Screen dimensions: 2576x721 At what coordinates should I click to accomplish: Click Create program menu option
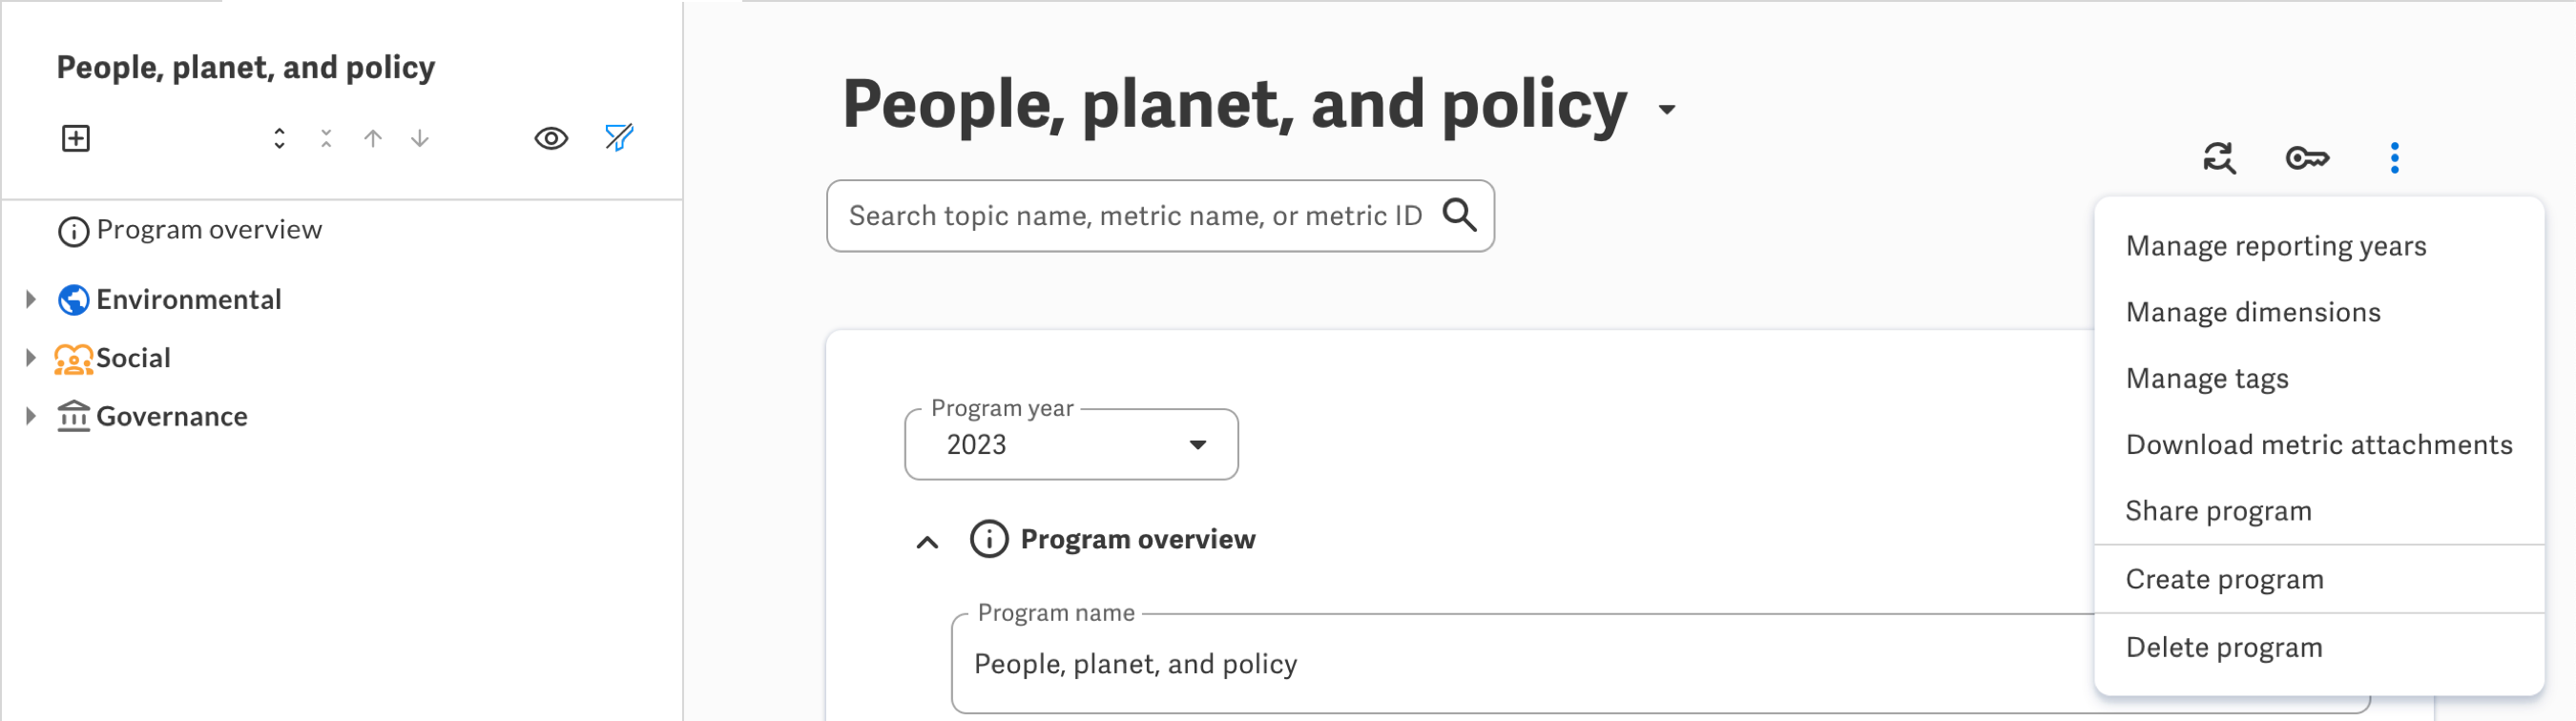pyautogui.click(x=2224, y=578)
